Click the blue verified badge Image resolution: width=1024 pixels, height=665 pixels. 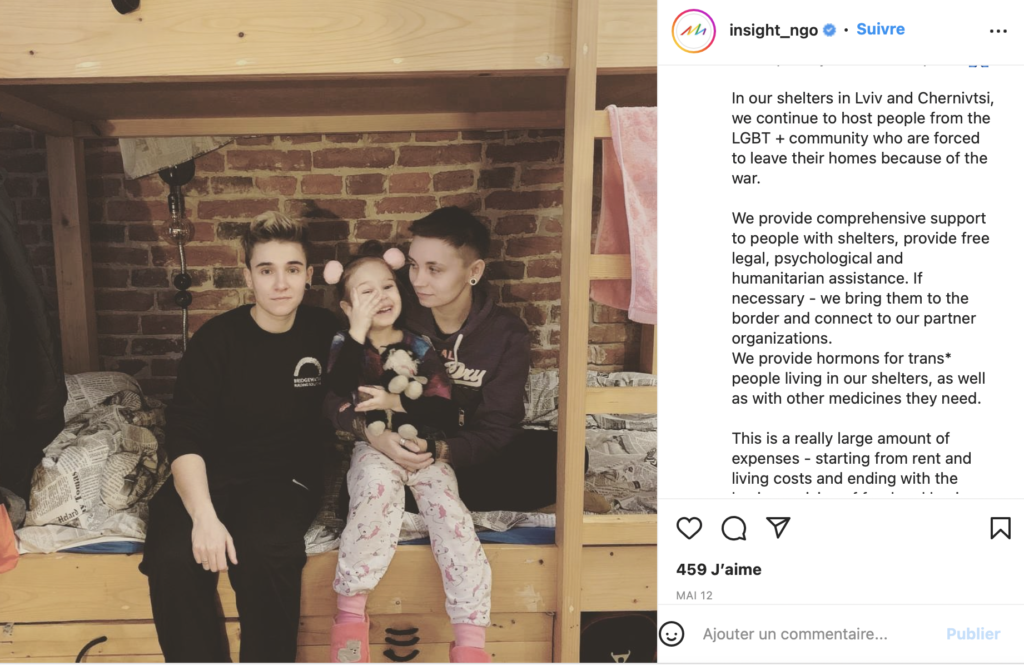pos(829,30)
